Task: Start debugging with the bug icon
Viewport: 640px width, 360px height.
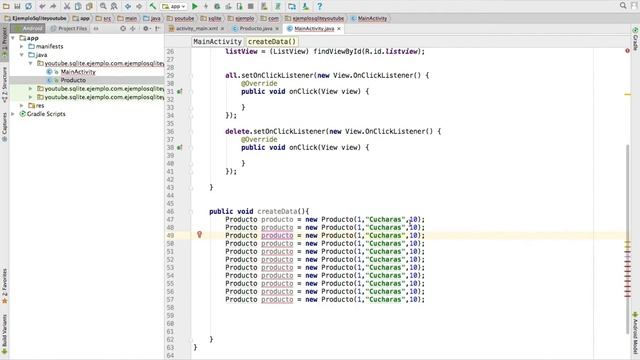Action: 217,6
